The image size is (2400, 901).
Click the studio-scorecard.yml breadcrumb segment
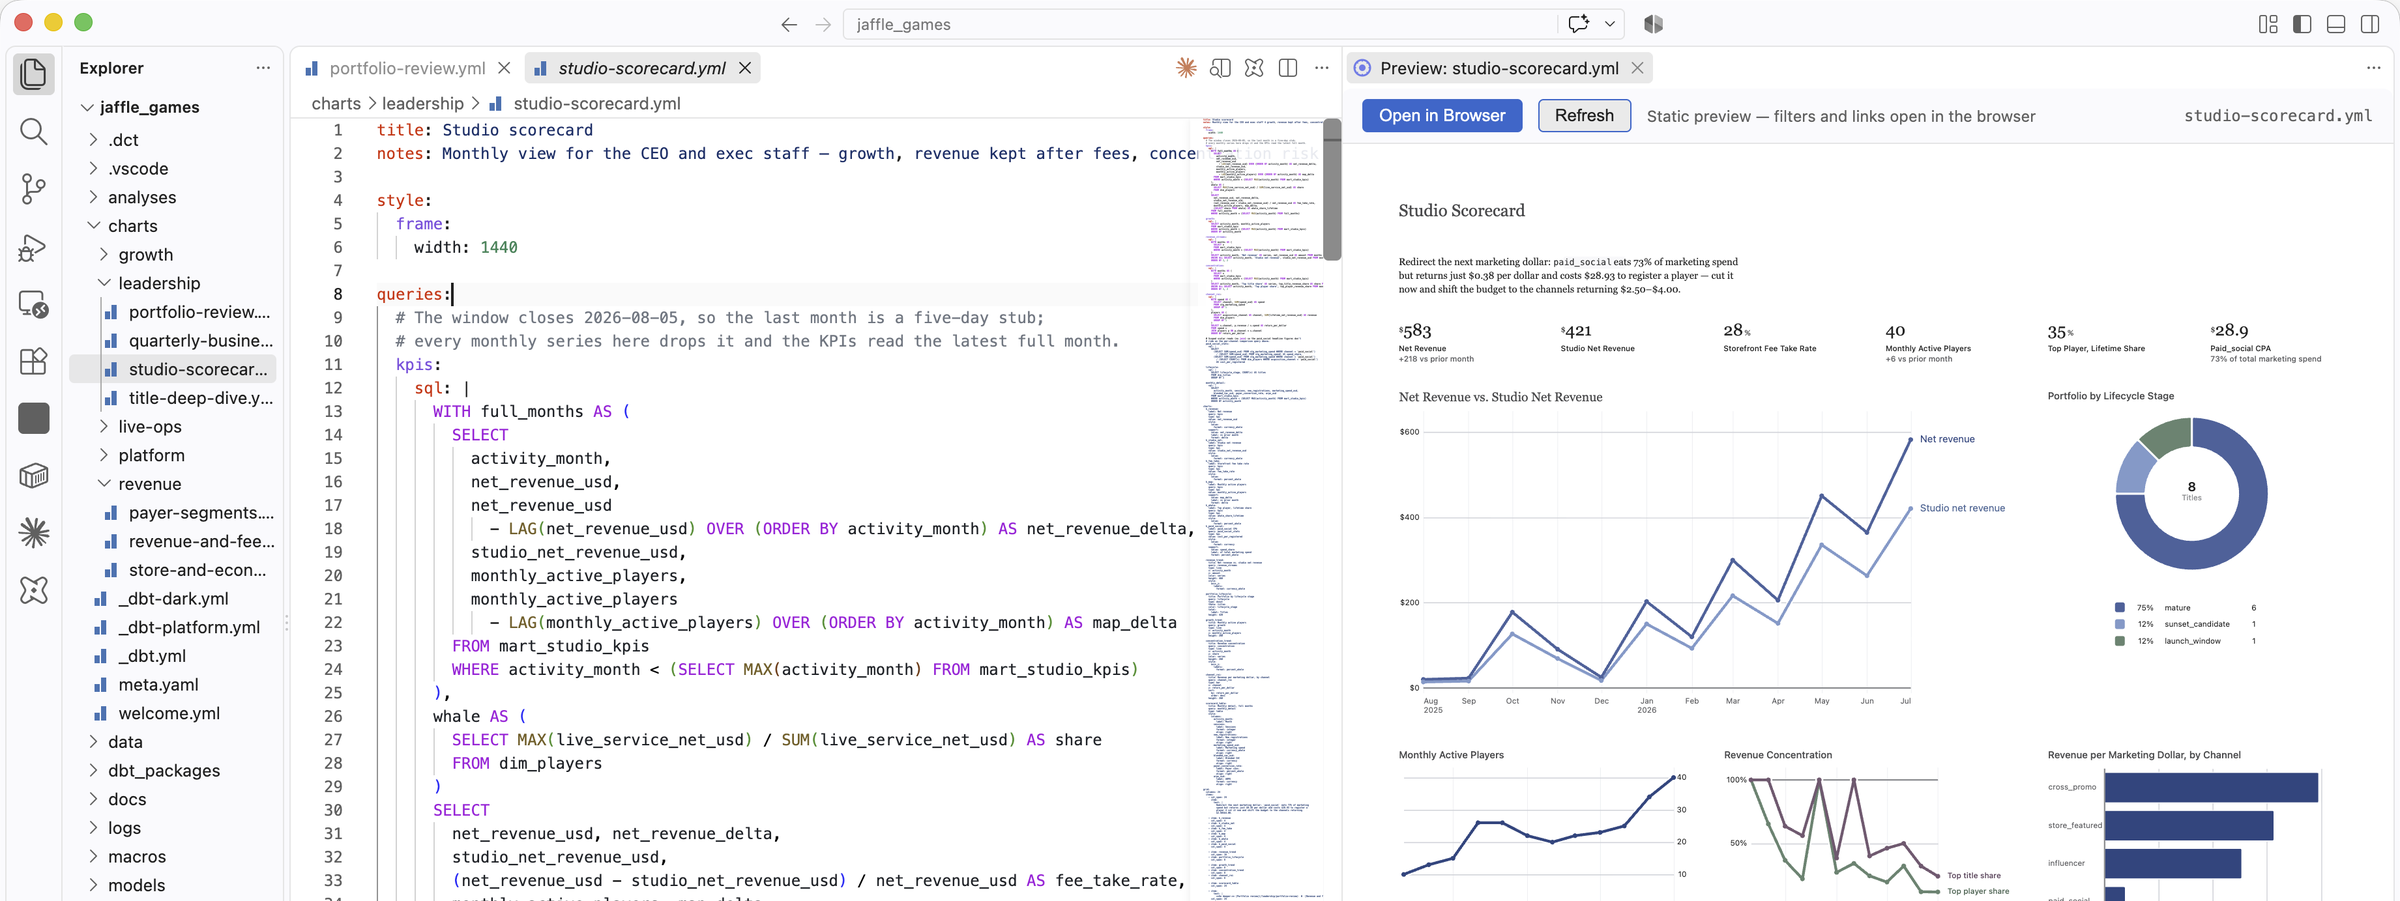coord(597,104)
